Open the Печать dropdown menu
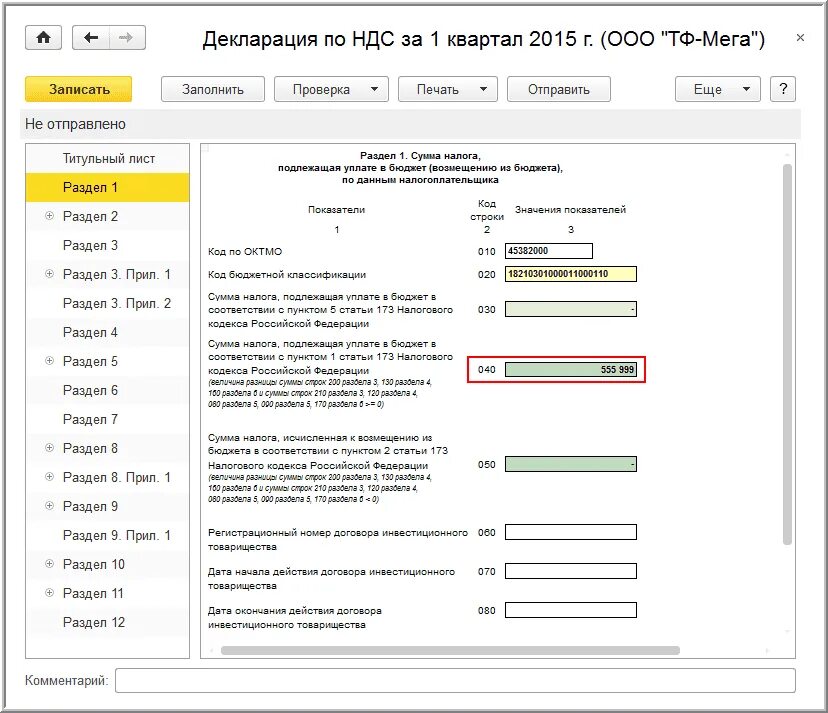 click(448, 89)
